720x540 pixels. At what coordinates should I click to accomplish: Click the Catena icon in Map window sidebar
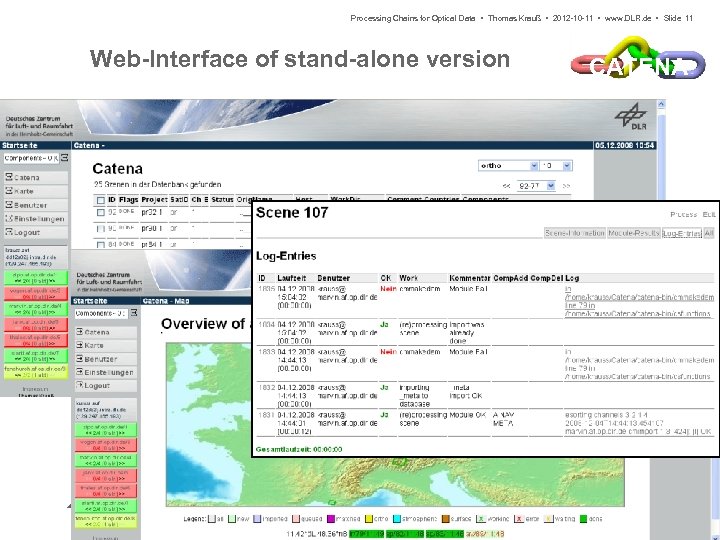79,331
